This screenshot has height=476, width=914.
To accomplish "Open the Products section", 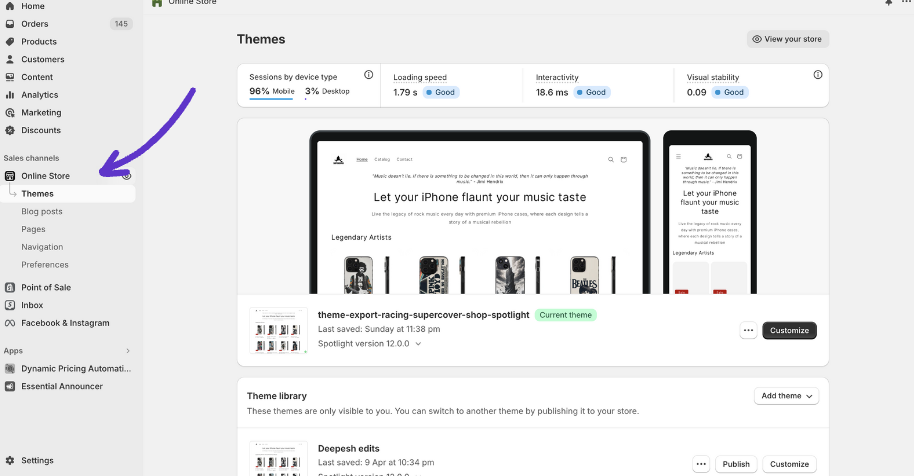I will 38,41.
